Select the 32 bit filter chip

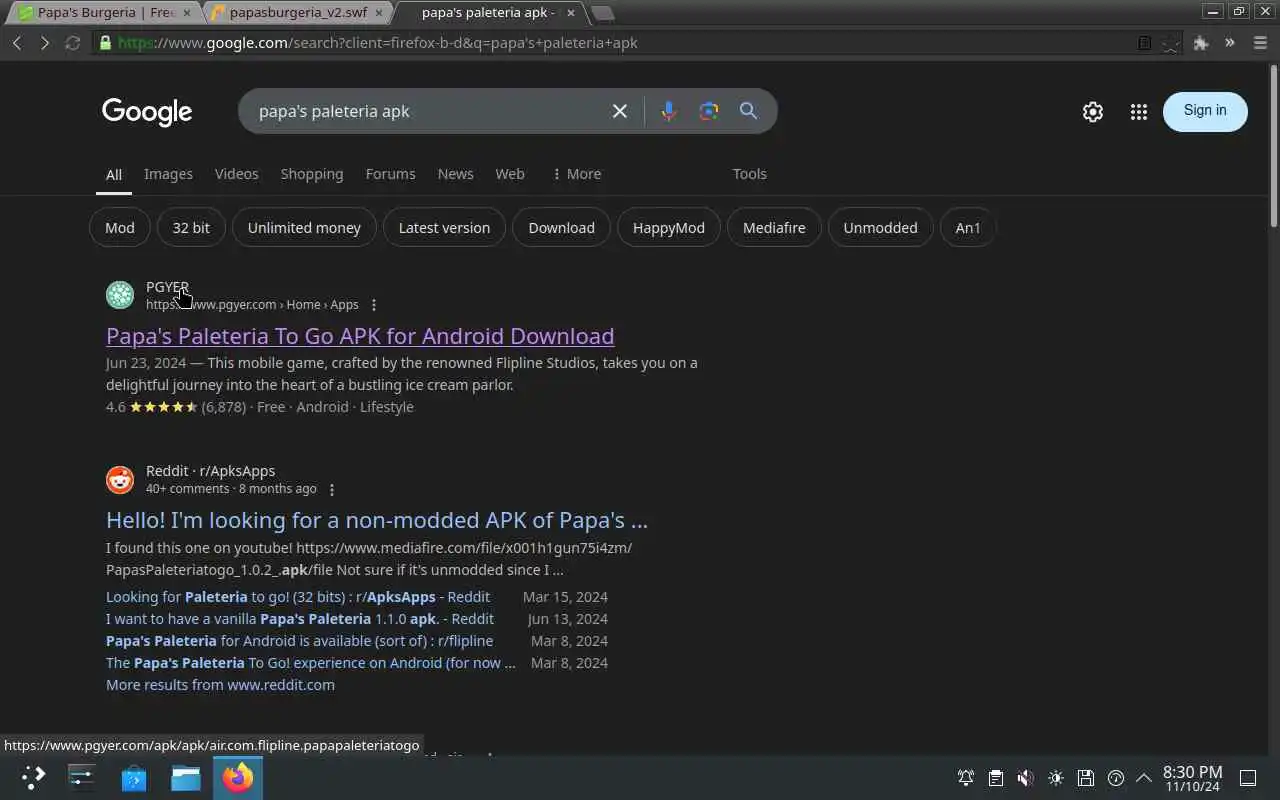click(191, 228)
